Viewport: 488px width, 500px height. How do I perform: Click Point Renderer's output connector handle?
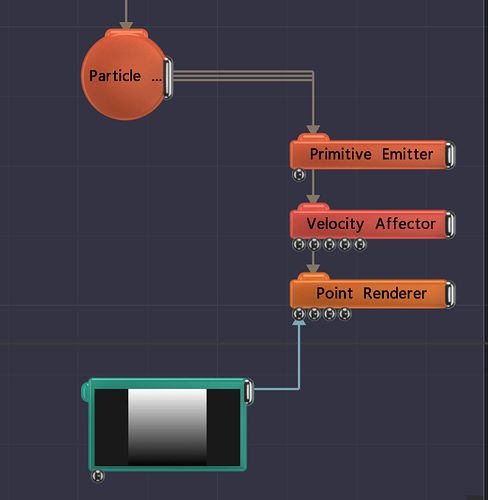pos(450,294)
